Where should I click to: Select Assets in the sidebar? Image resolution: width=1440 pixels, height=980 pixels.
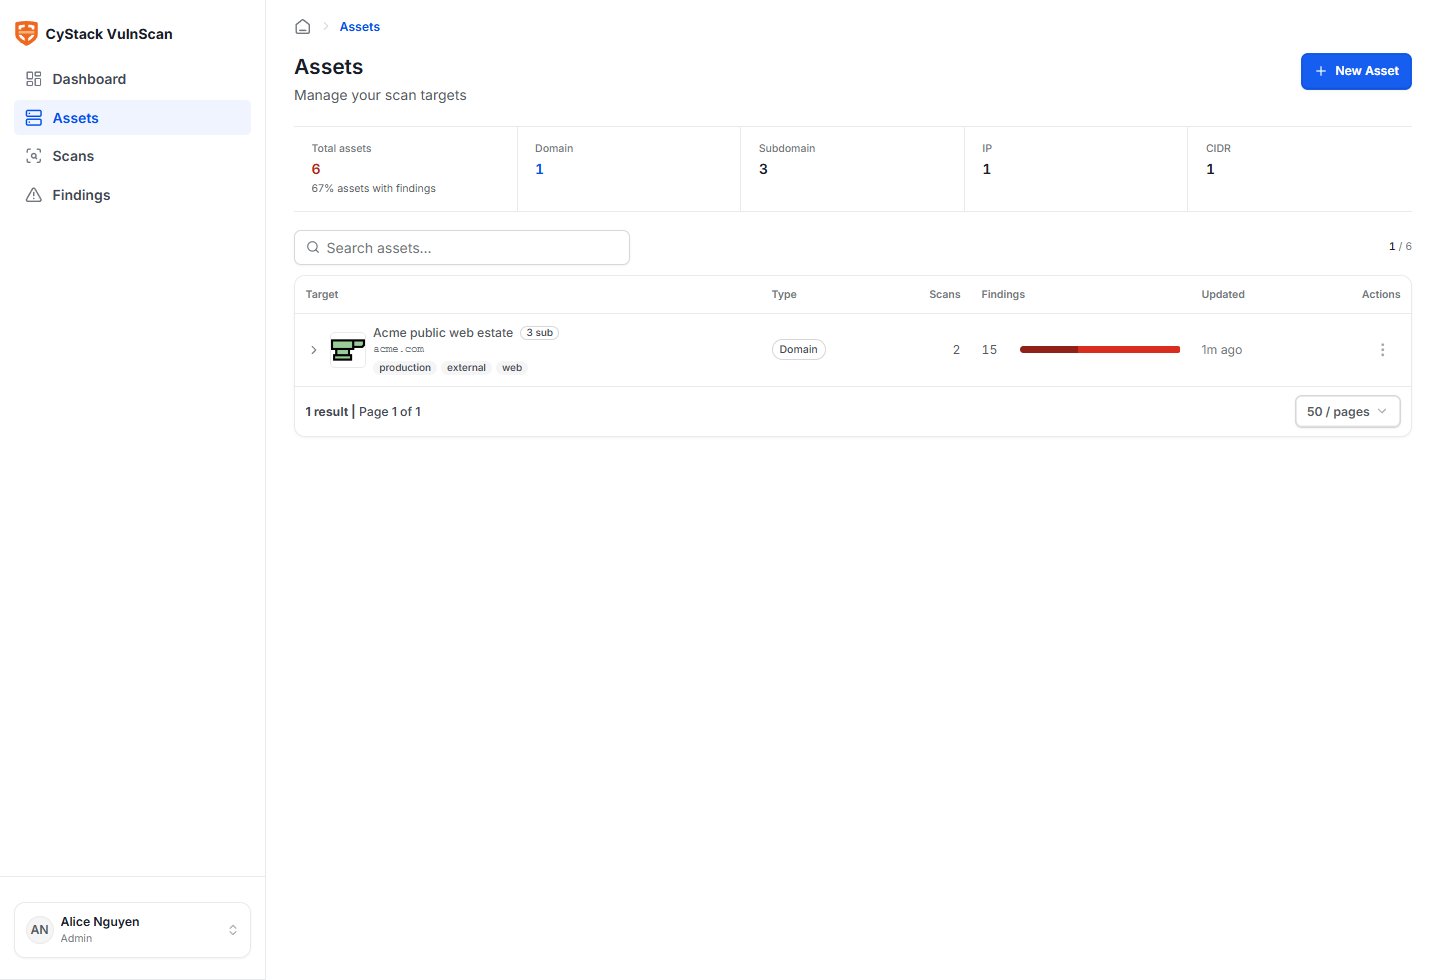tap(132, 118)
